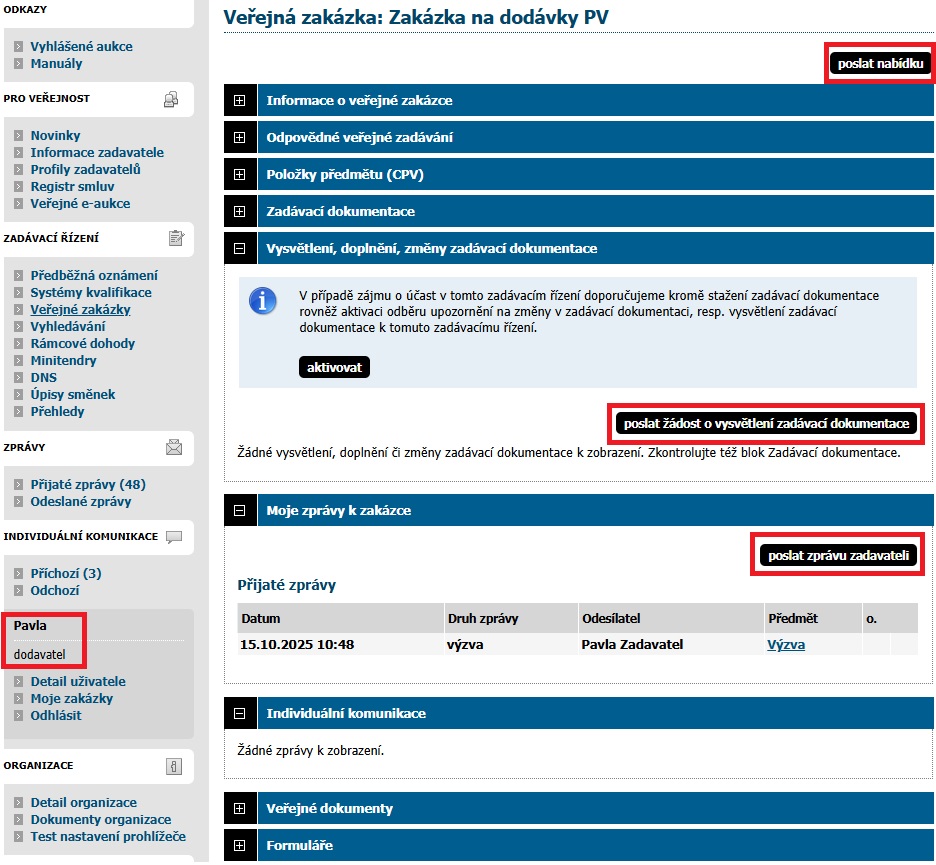The height and width of the screenshot is (865, 936).
Task: Click the poslat zprávu zadavateli button
Action: [837, 556]
